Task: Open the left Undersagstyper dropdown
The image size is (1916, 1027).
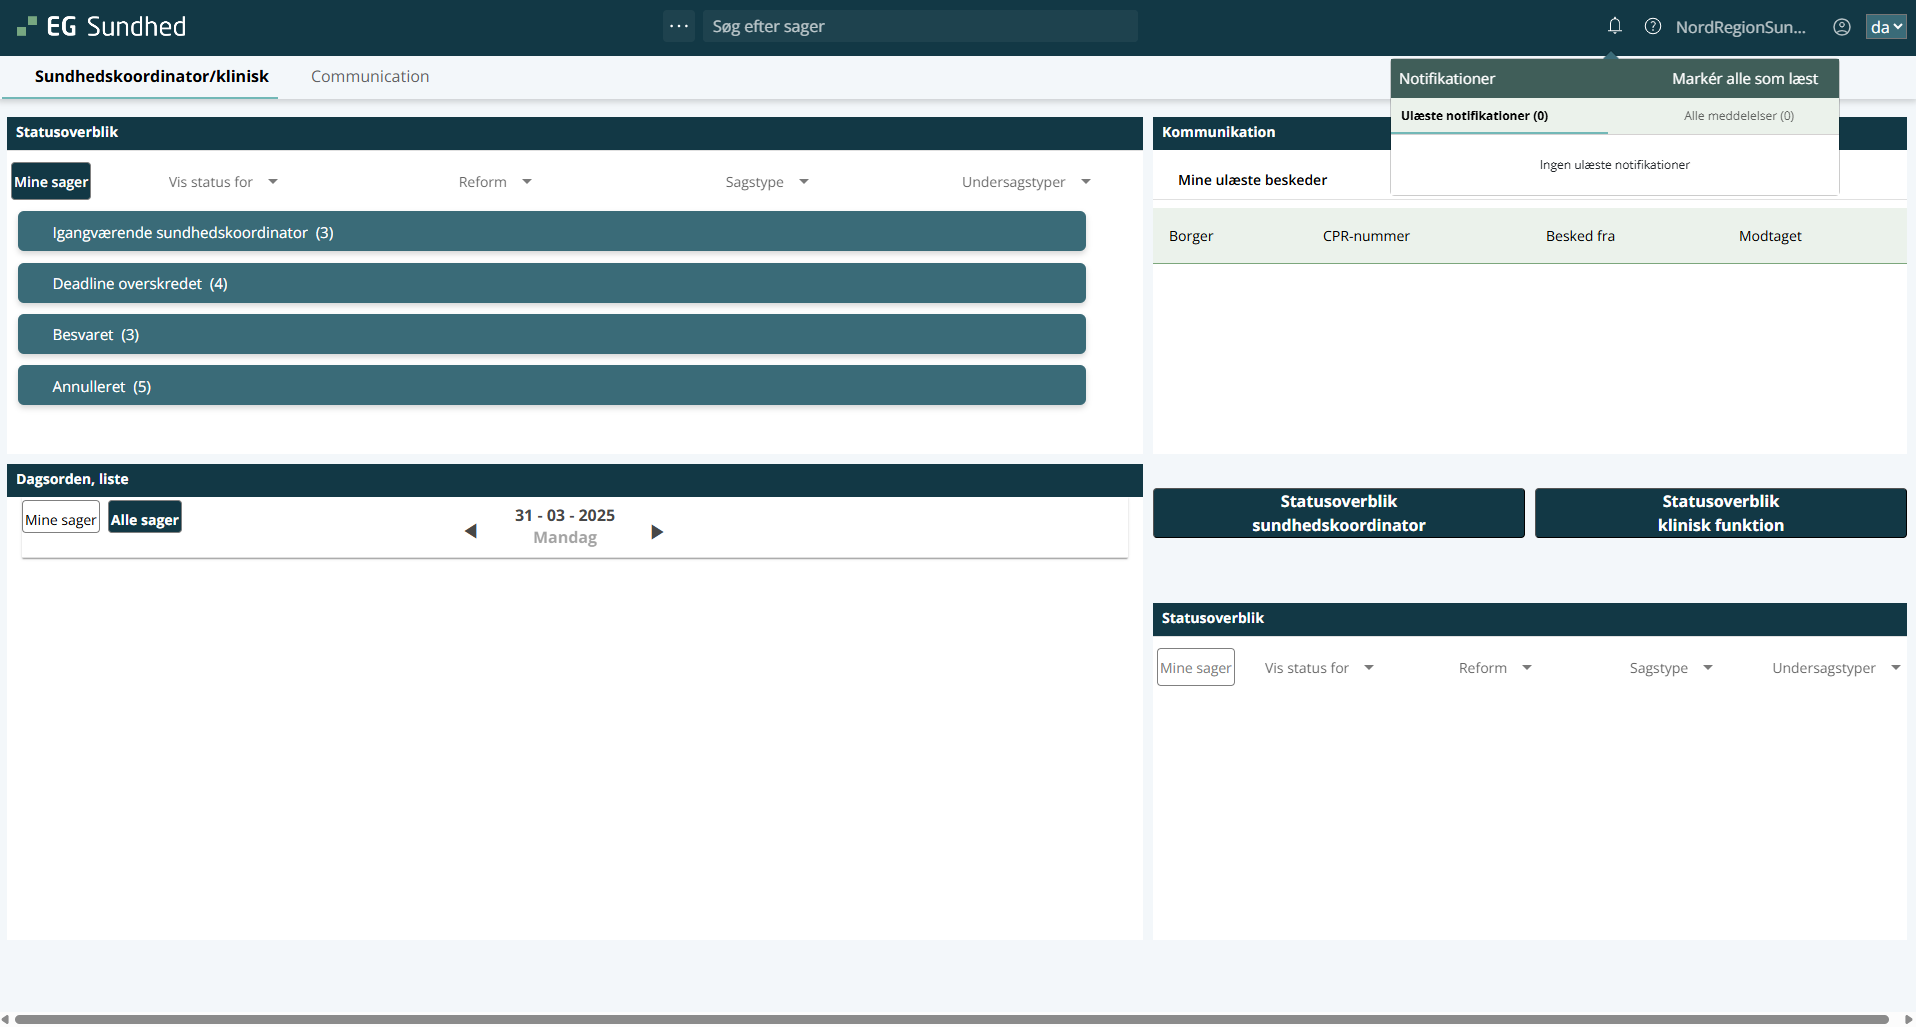Action: [x=1026, y=182]
